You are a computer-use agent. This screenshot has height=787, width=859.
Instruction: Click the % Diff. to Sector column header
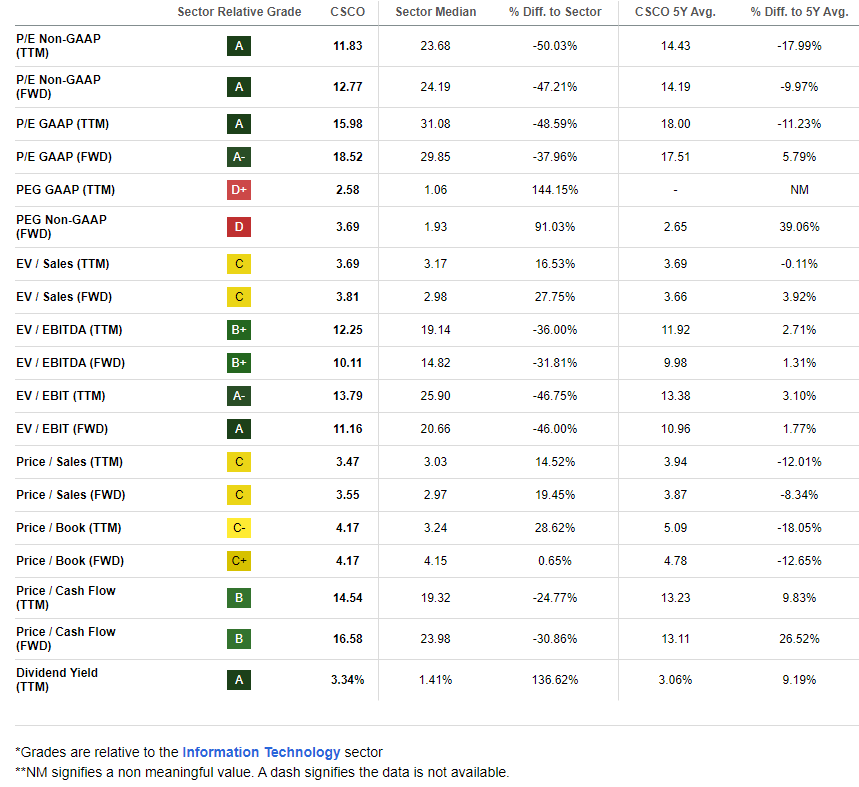555,12
